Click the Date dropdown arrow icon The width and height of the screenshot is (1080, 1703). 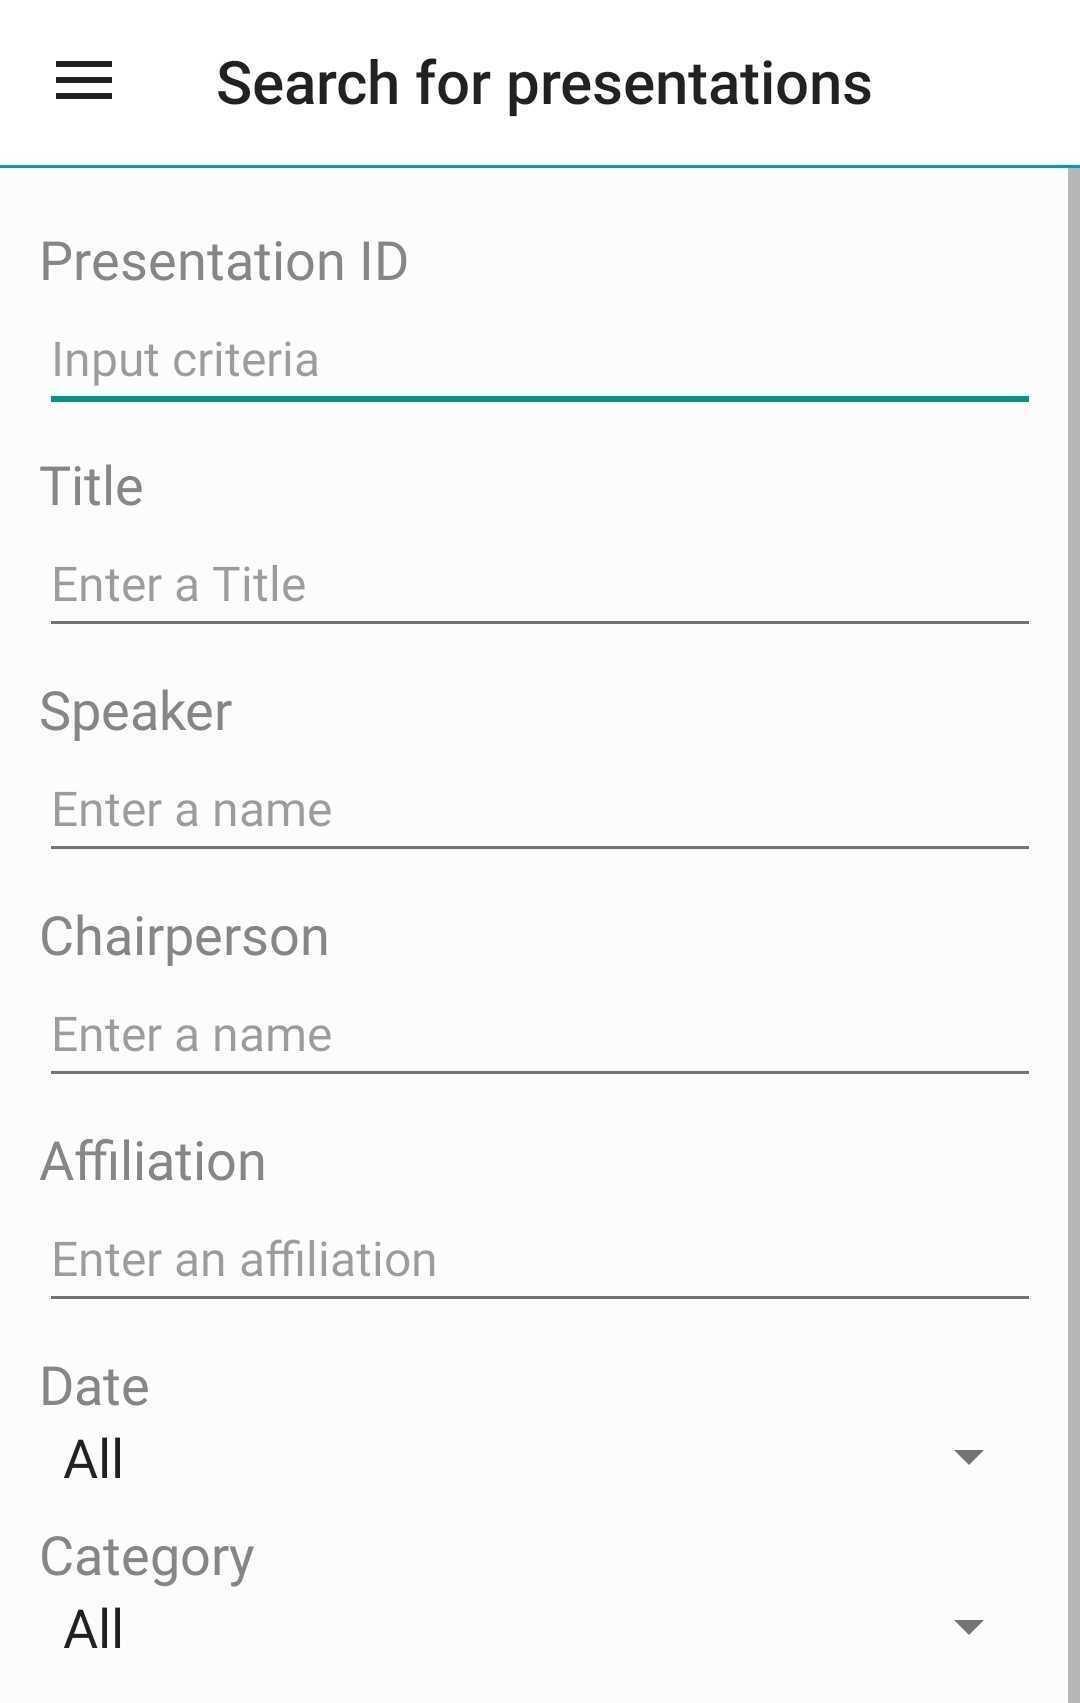[x=968, y=1457]
